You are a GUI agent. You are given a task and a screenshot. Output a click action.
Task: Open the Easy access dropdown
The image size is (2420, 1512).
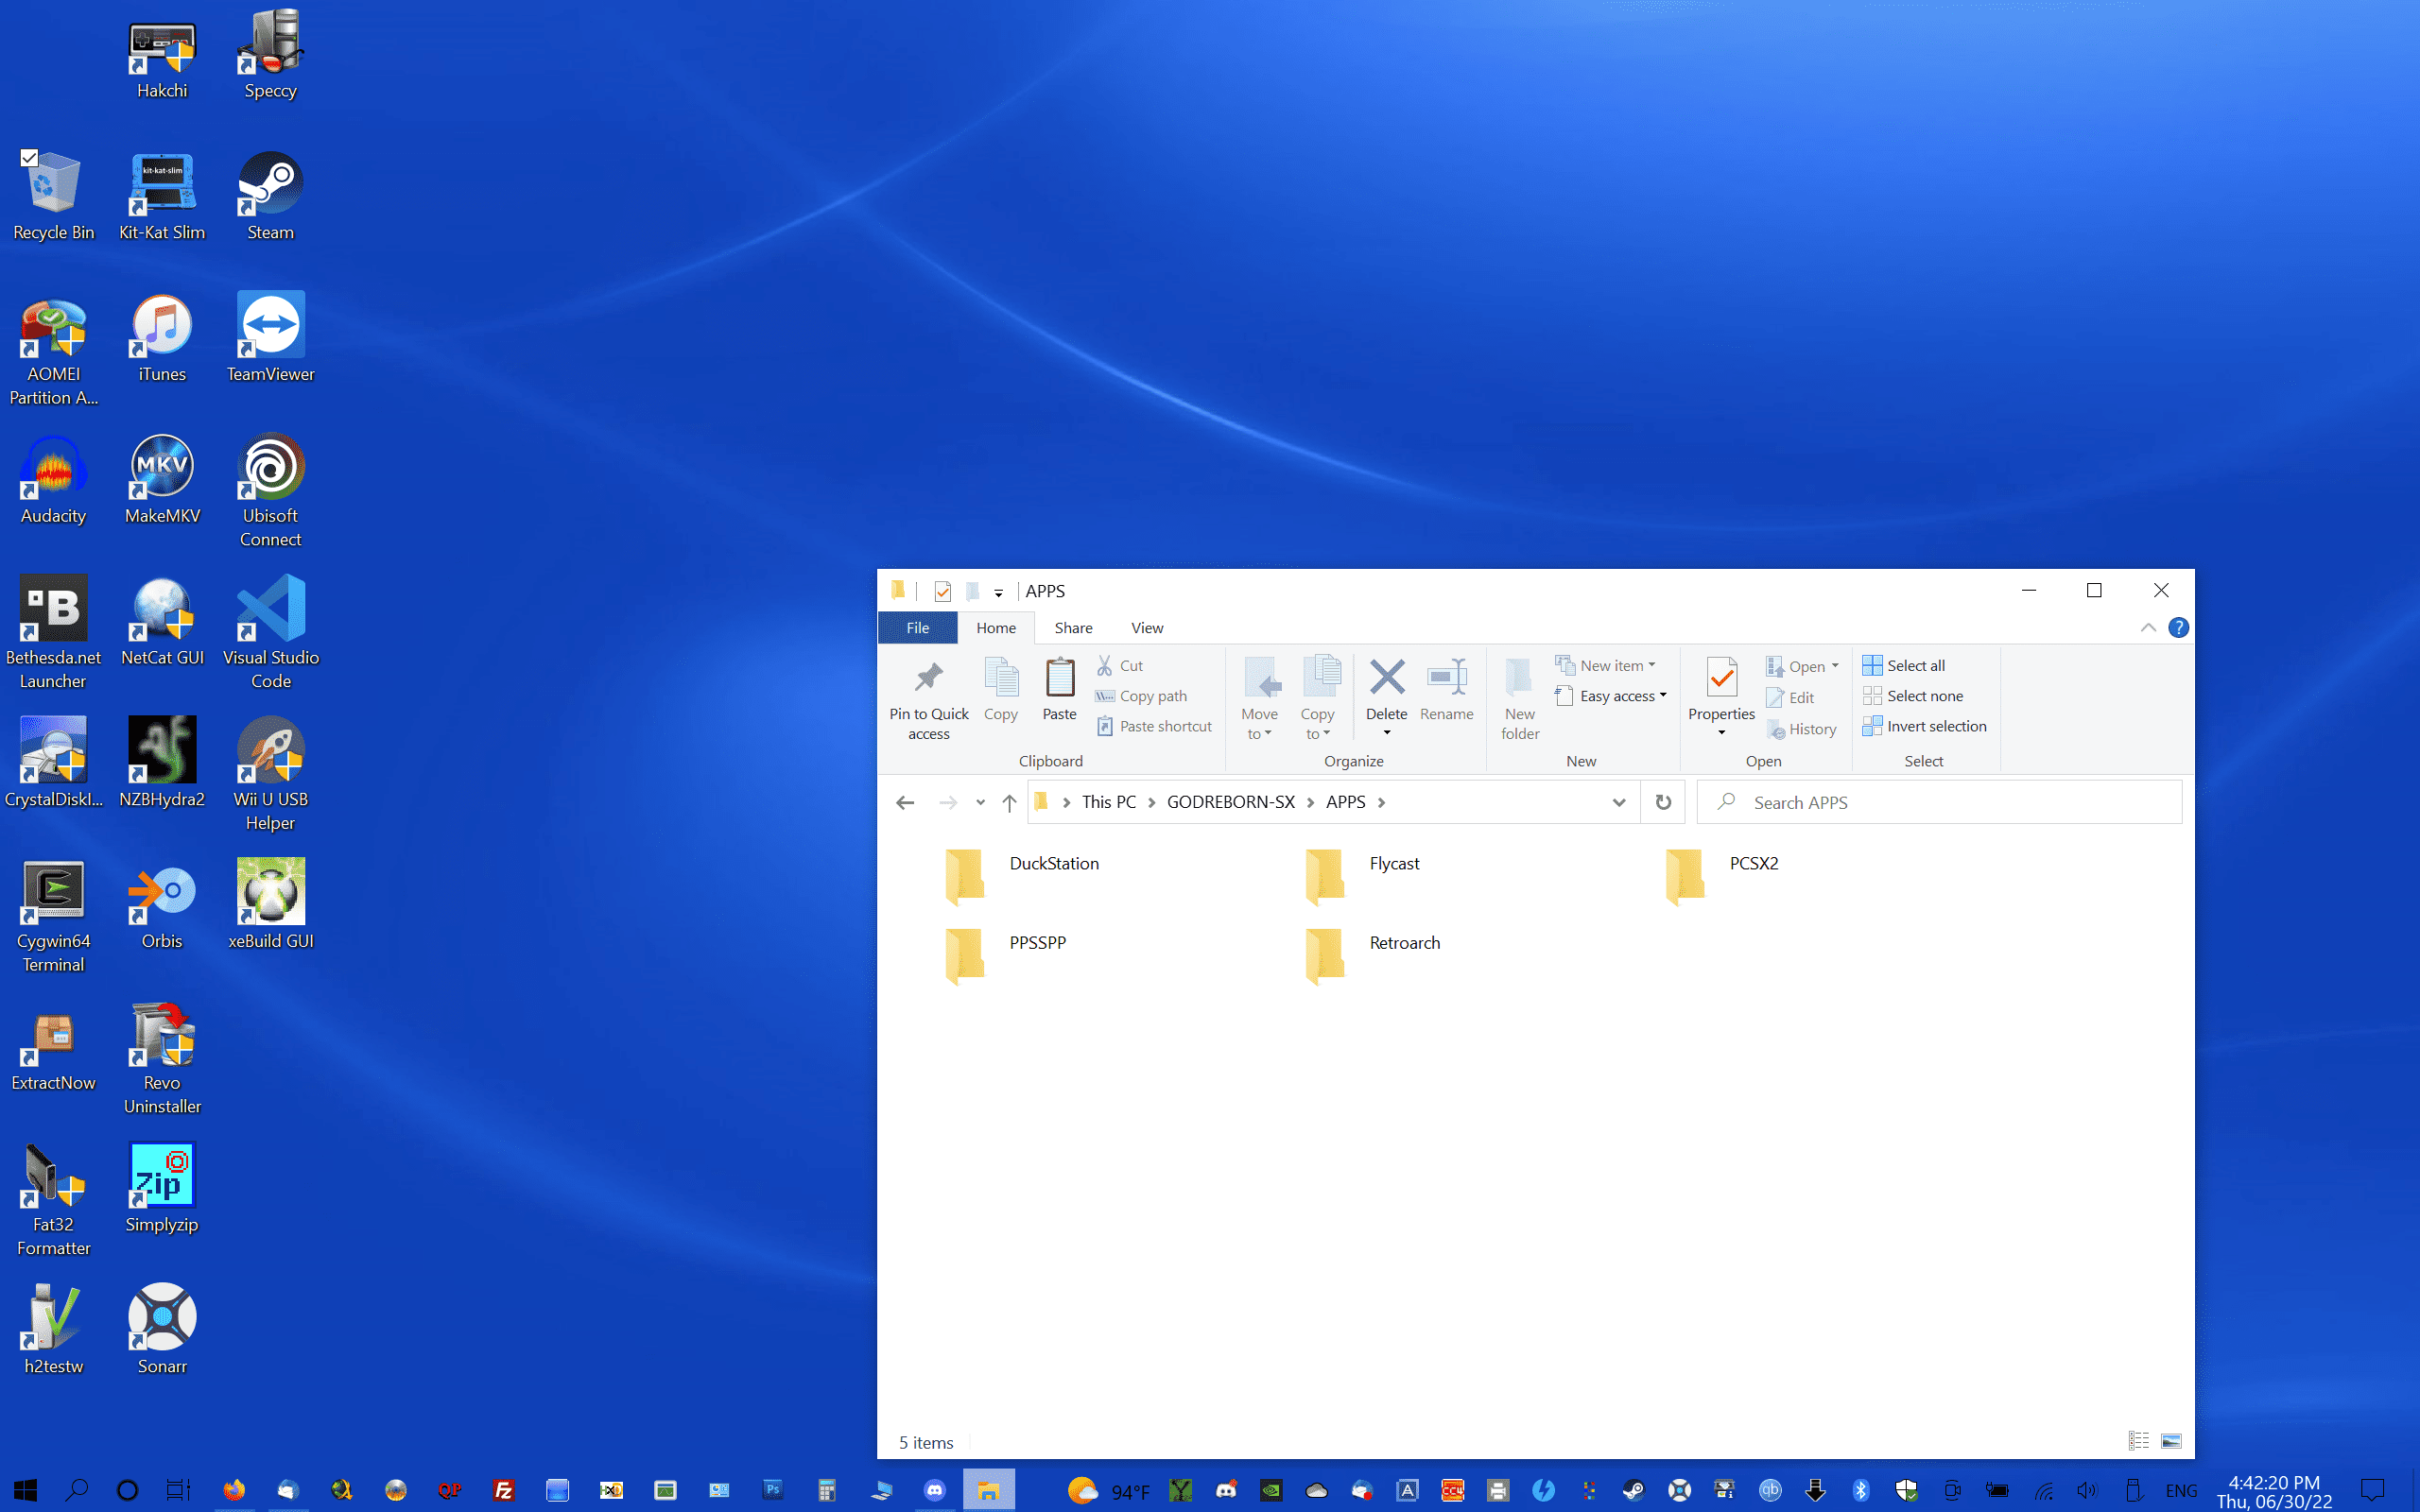point(1611,696)
